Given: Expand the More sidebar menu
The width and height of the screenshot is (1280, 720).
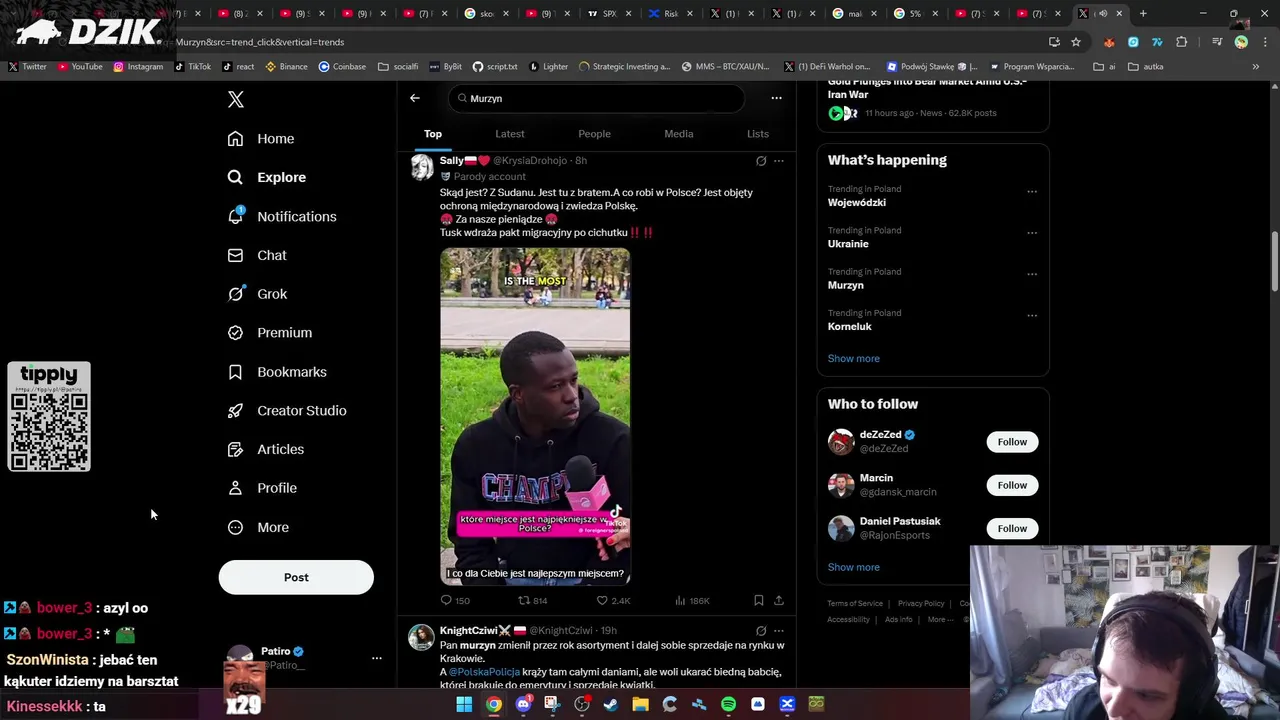Looking at the screenshot, I should tap(258, 527).
